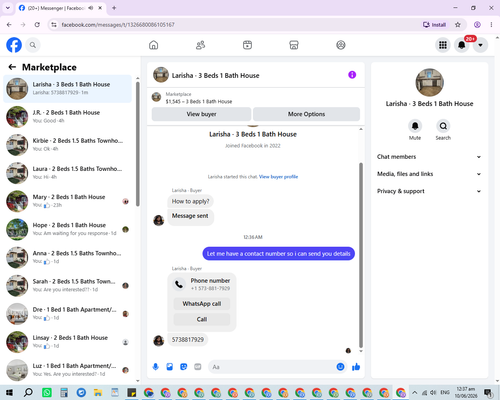This screenshot has width=500, height=400.
Task: Open the Hope 2 Beds 1 Bath House chat
Action: pos(67,229)
